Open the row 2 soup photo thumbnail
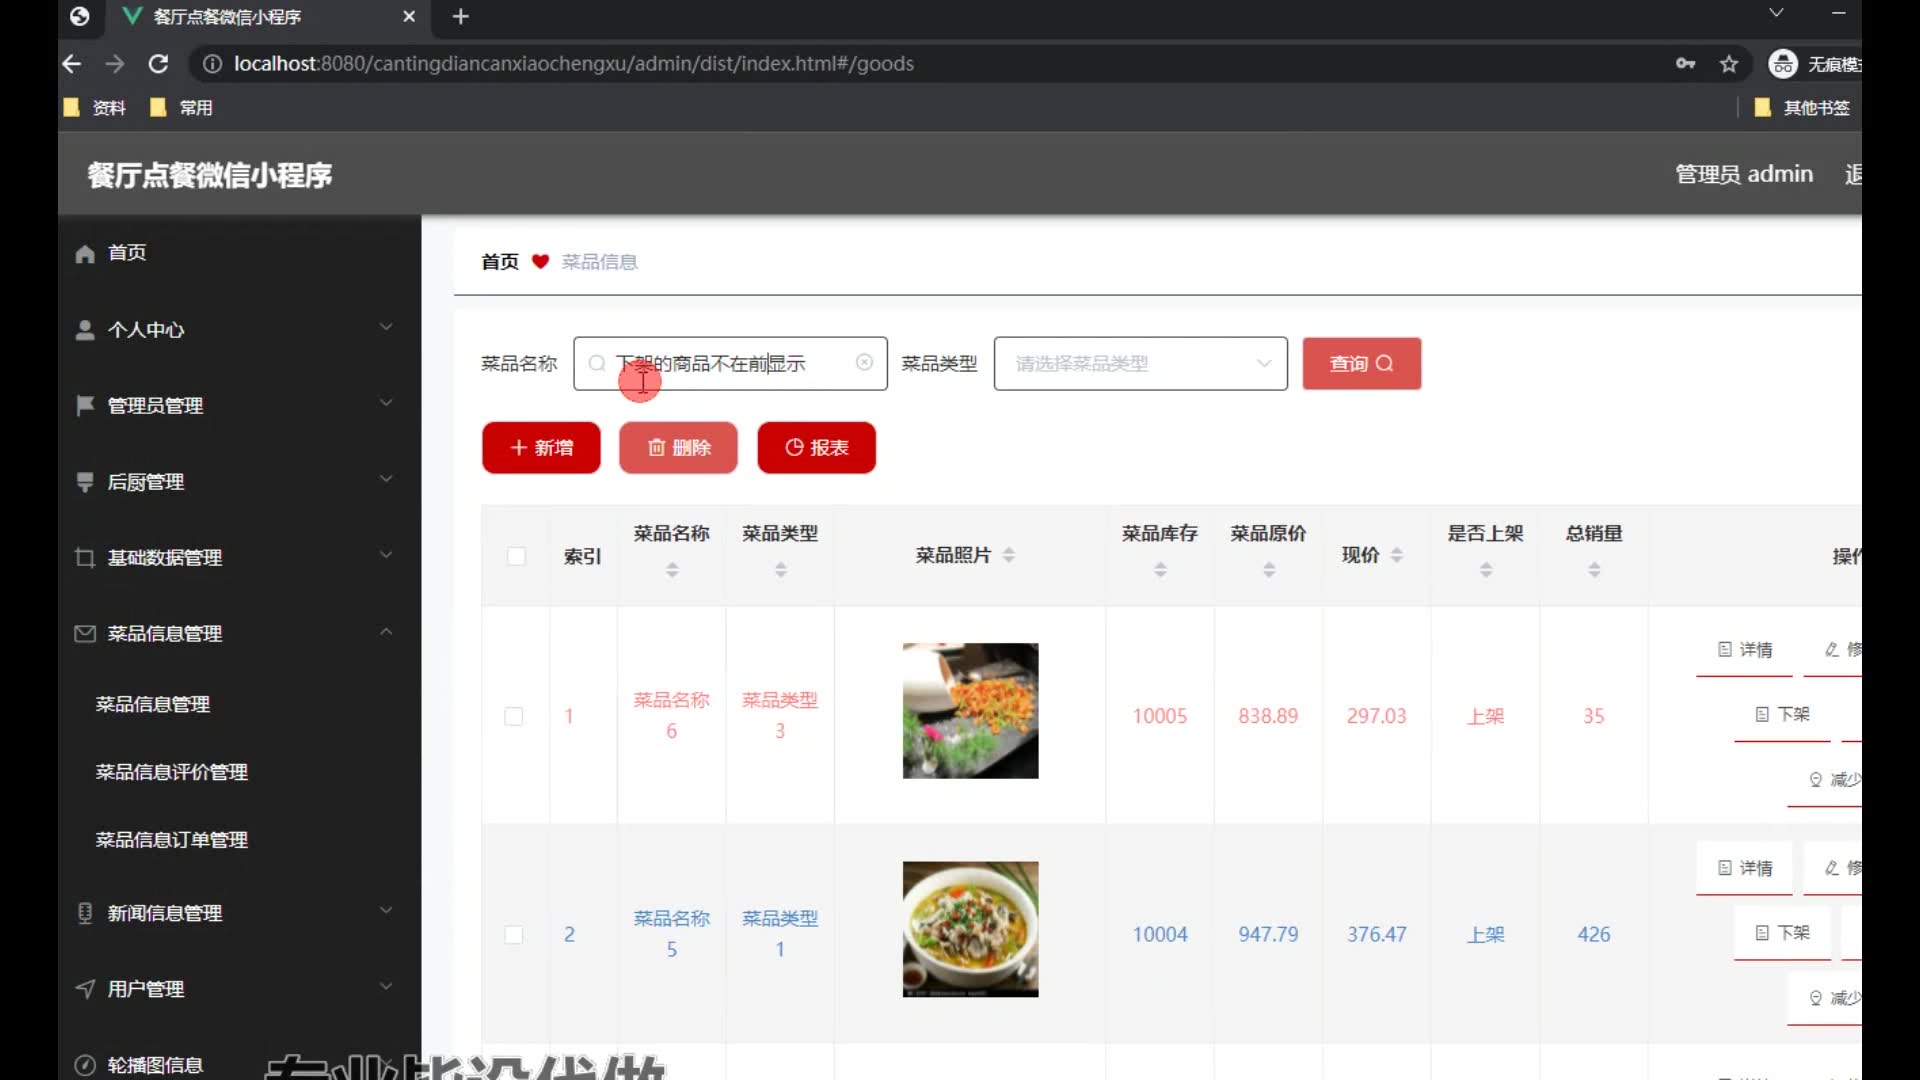The image size is (1920, 1080). tap(970, 929)
